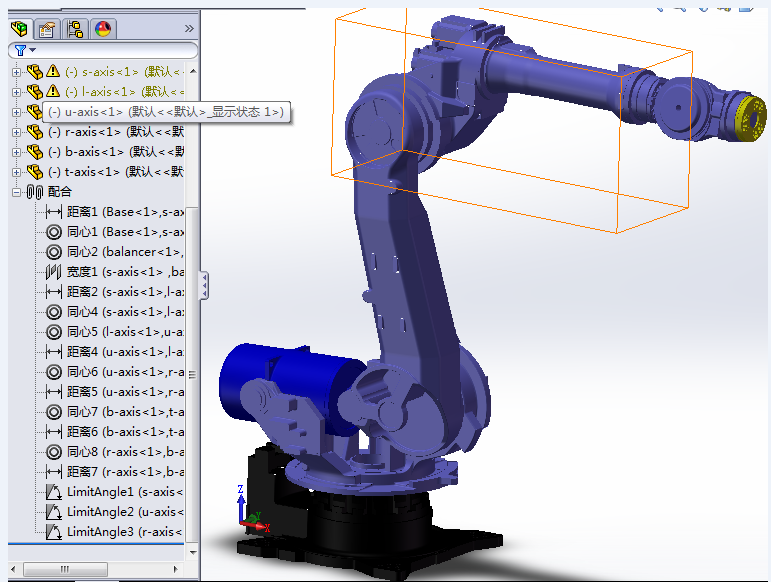Click the 同心5 concentric mate icon
771x582 pixels.
54,332
